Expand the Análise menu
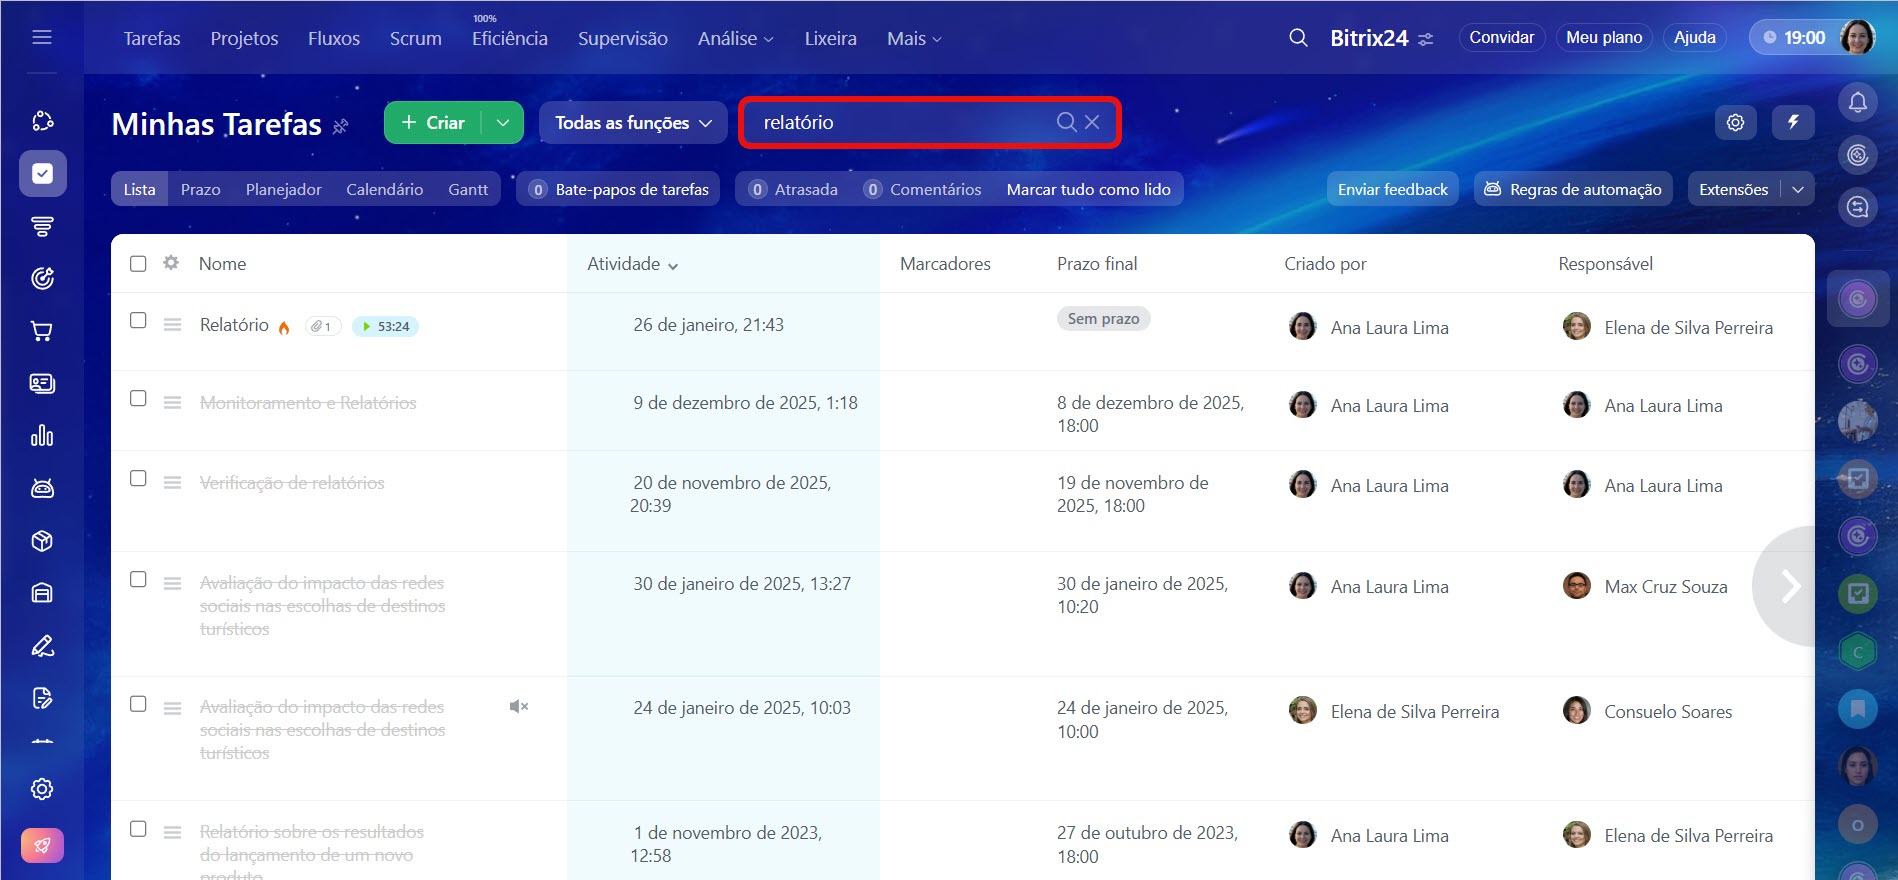The width and height of the screenshot is (1898, 880). [735, 39]
